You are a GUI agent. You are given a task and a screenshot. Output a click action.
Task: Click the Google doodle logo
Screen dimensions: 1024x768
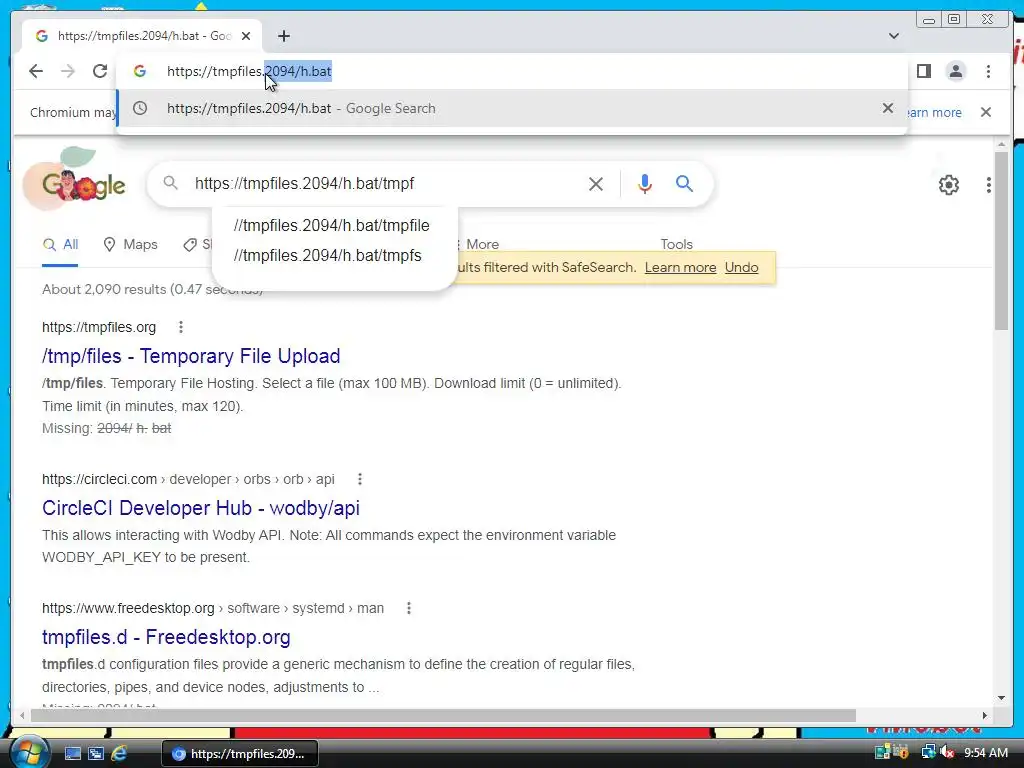click(x=74, y=178)
